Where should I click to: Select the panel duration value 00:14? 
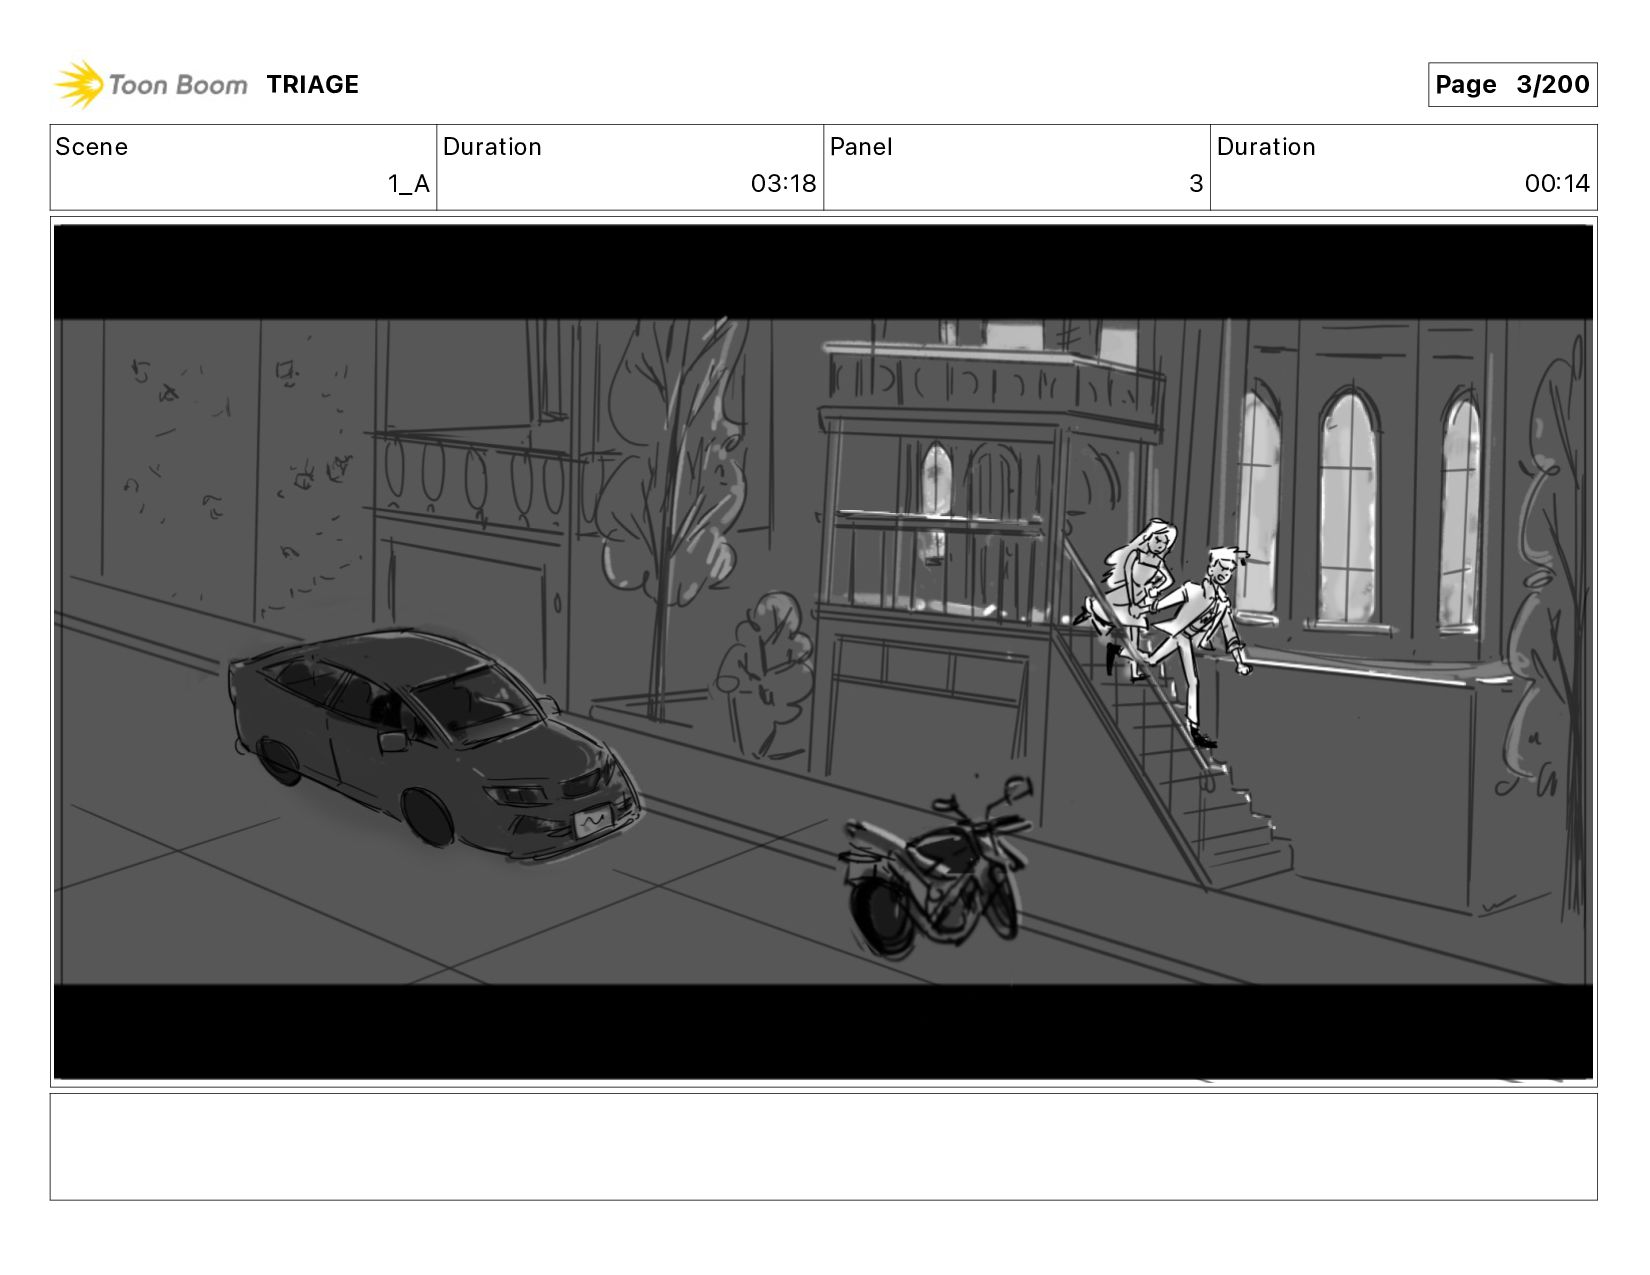pyautogui.click(x=1557, y=184)
